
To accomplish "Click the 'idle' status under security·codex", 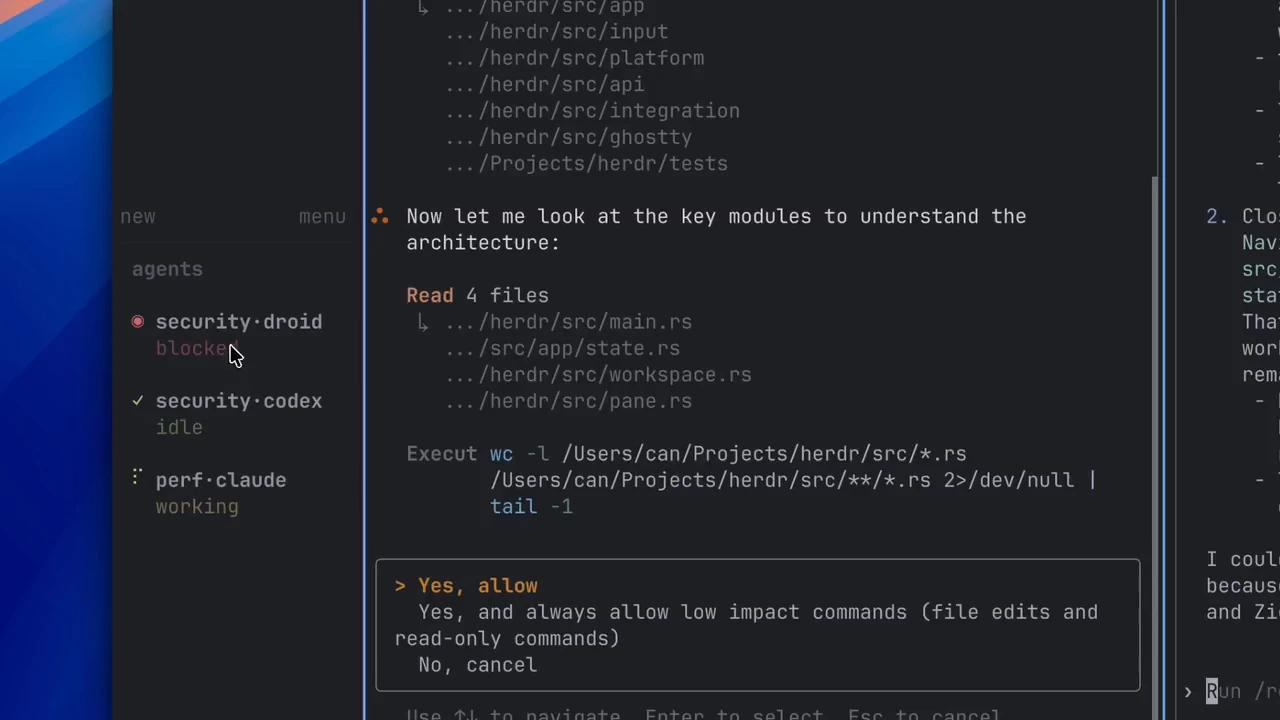I will (x=179, y=427).
